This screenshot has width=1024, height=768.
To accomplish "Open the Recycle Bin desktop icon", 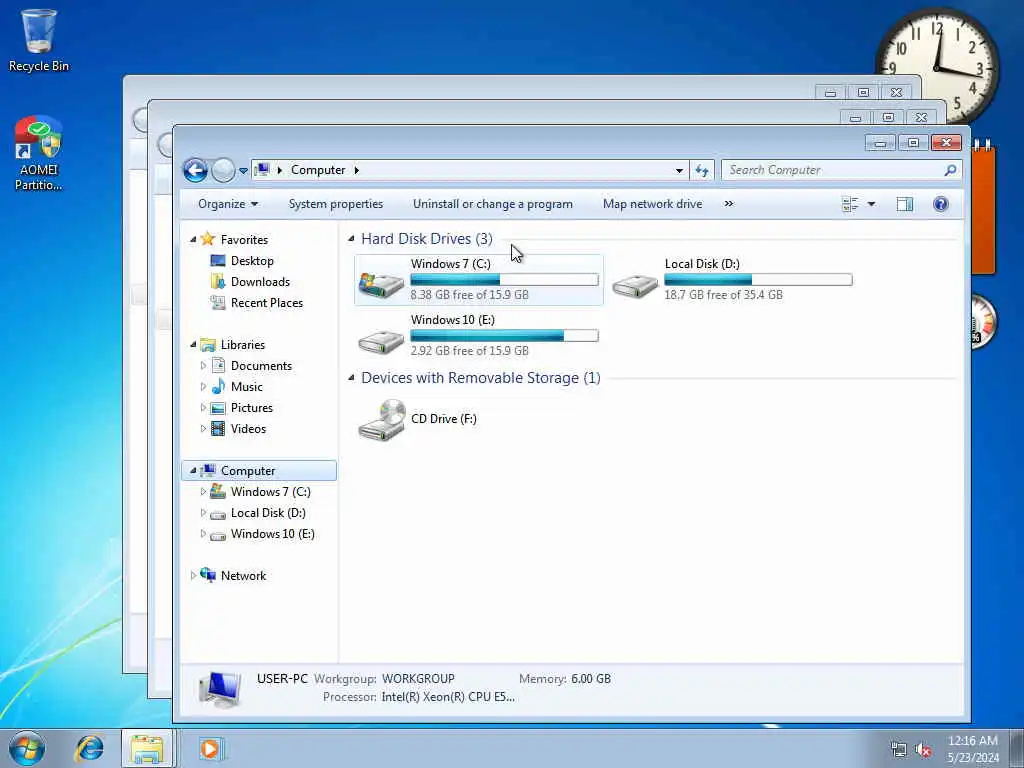I will [39, 39].
